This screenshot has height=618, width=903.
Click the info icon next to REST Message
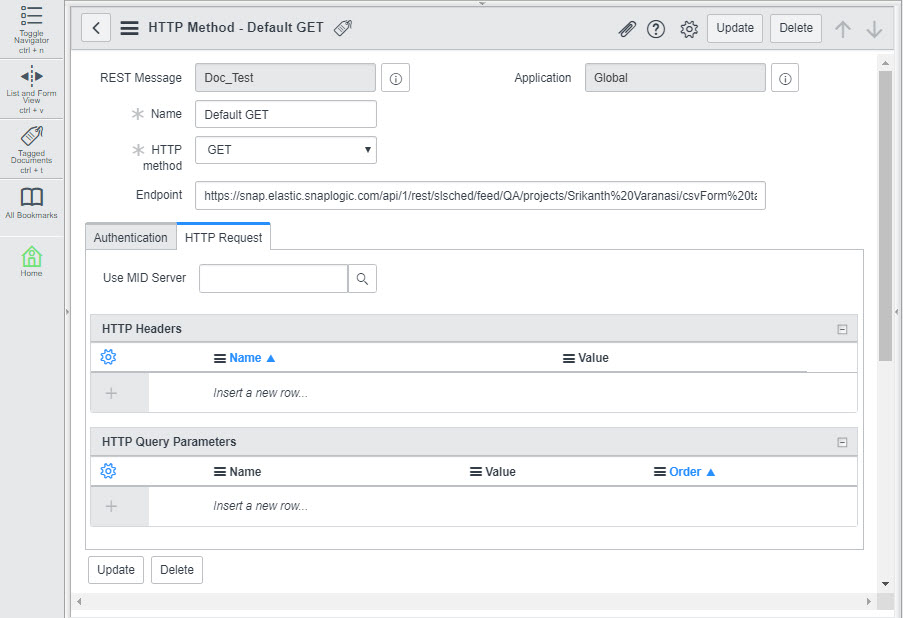[x=395, y=78]
